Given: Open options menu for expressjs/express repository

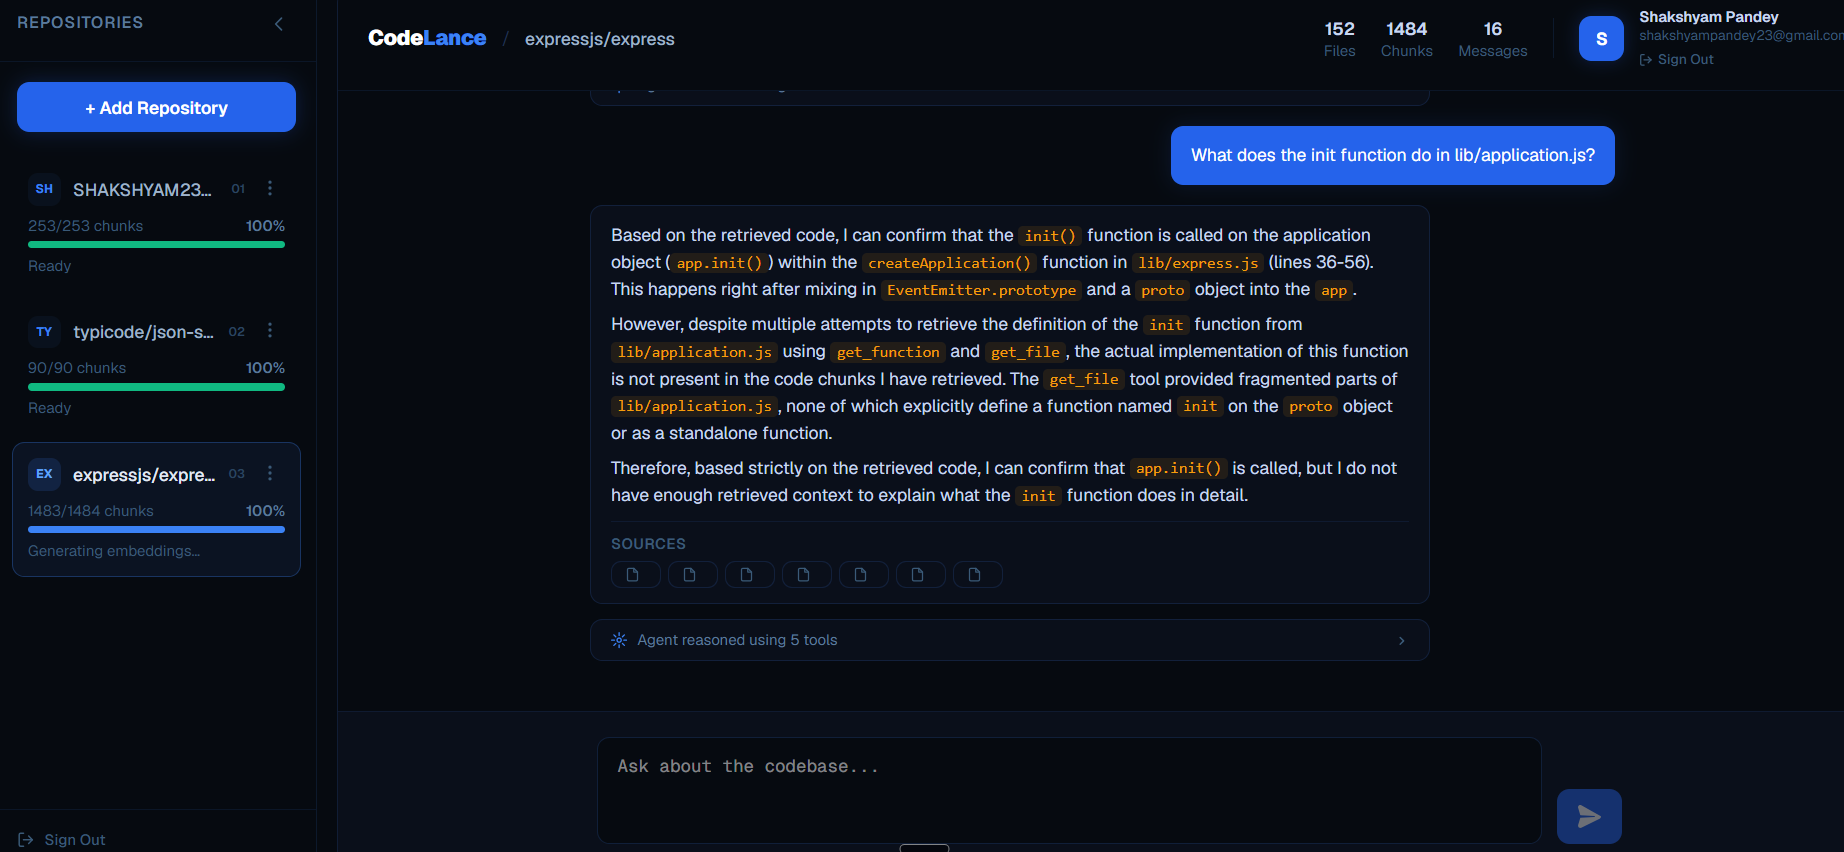Looking at the screenshot, I should (x=270, y=473).
